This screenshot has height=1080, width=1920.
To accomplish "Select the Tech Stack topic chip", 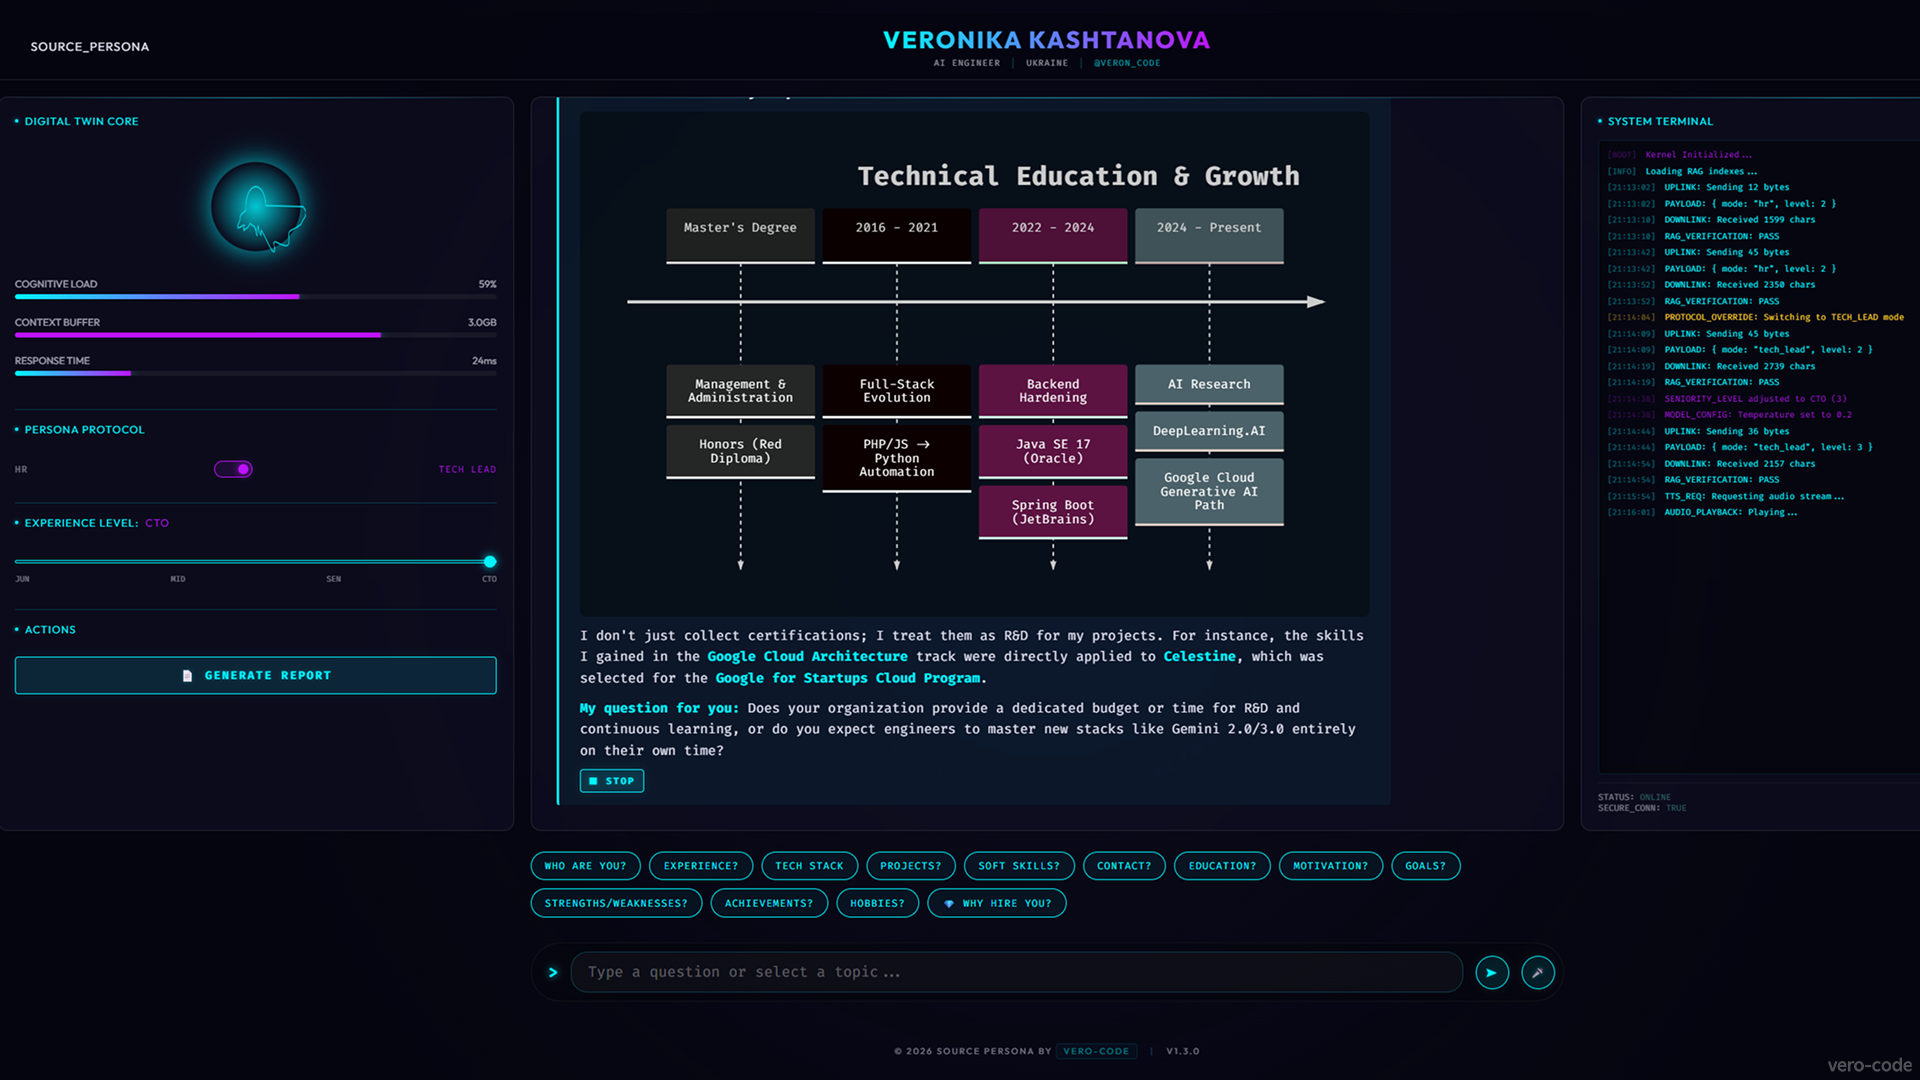I will tap(809, 865).
